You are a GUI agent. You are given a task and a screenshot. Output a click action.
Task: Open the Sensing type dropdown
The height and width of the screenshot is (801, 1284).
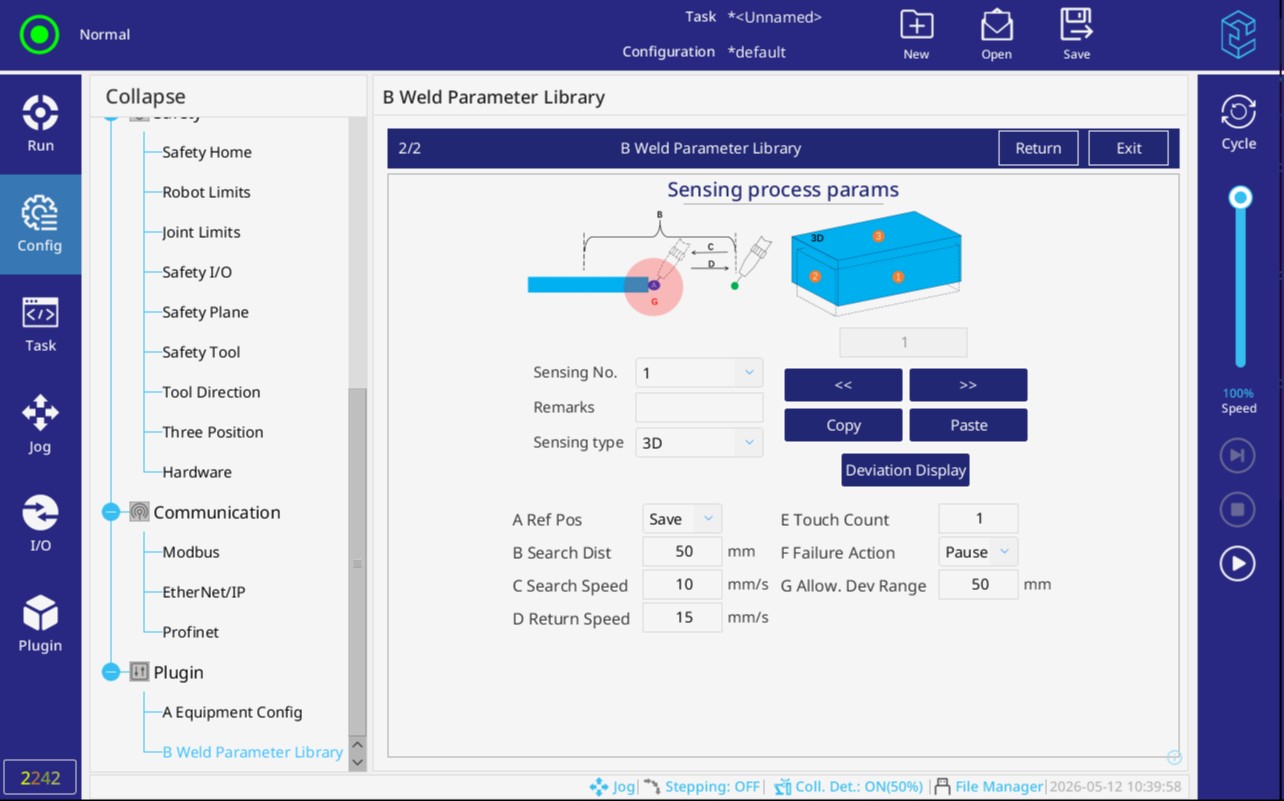click(699, 442)
